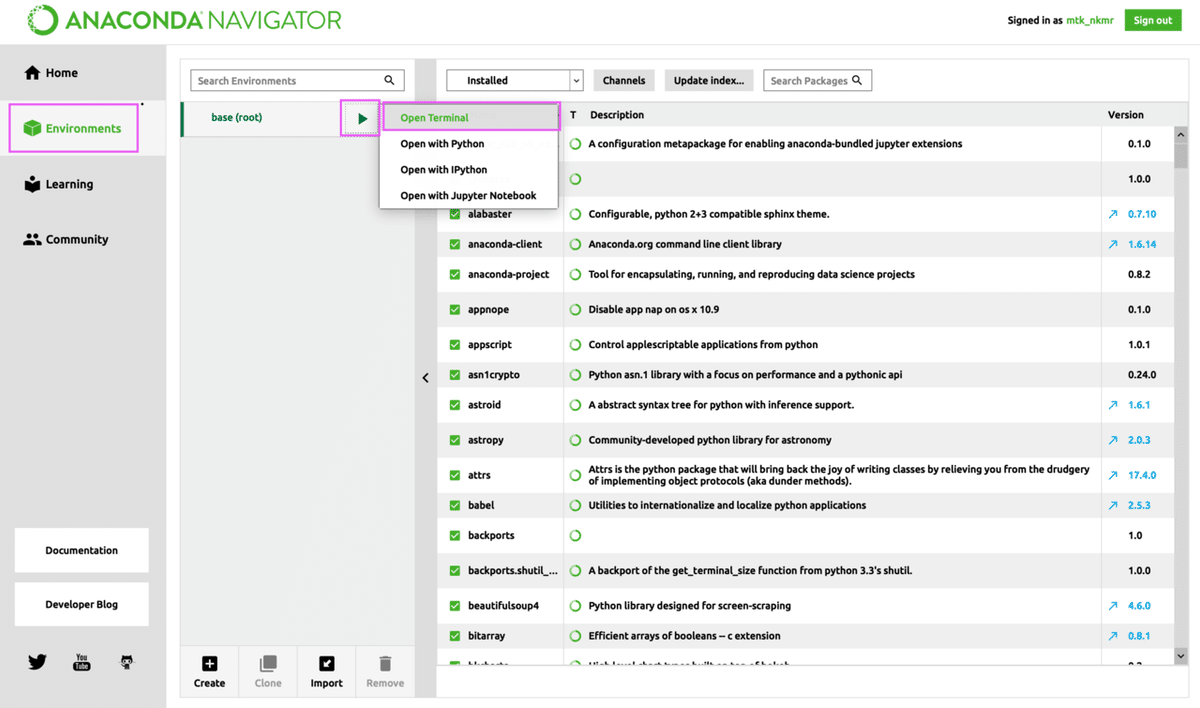Select Open with Jupyter Notebook
The height and width of the screenshot is (708, 1200).
click(x=468, y=196)
